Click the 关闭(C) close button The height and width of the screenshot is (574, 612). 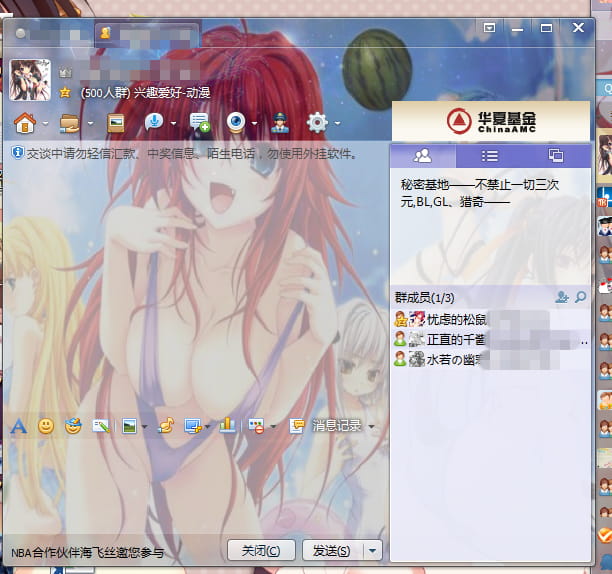pos(261,551)
